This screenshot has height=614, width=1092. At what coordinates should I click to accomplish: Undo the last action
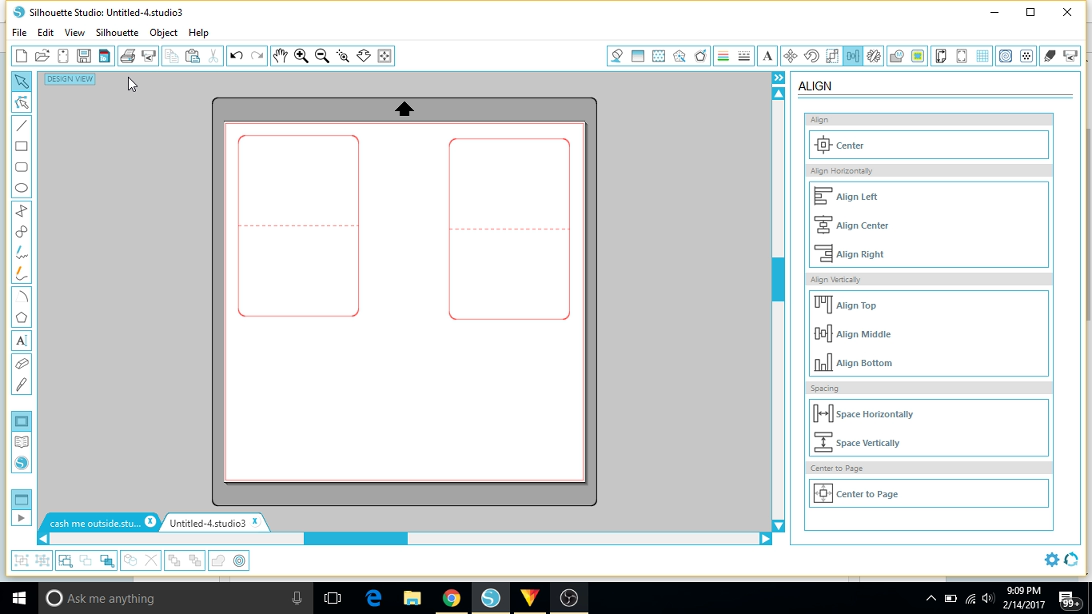pos(236,56)
